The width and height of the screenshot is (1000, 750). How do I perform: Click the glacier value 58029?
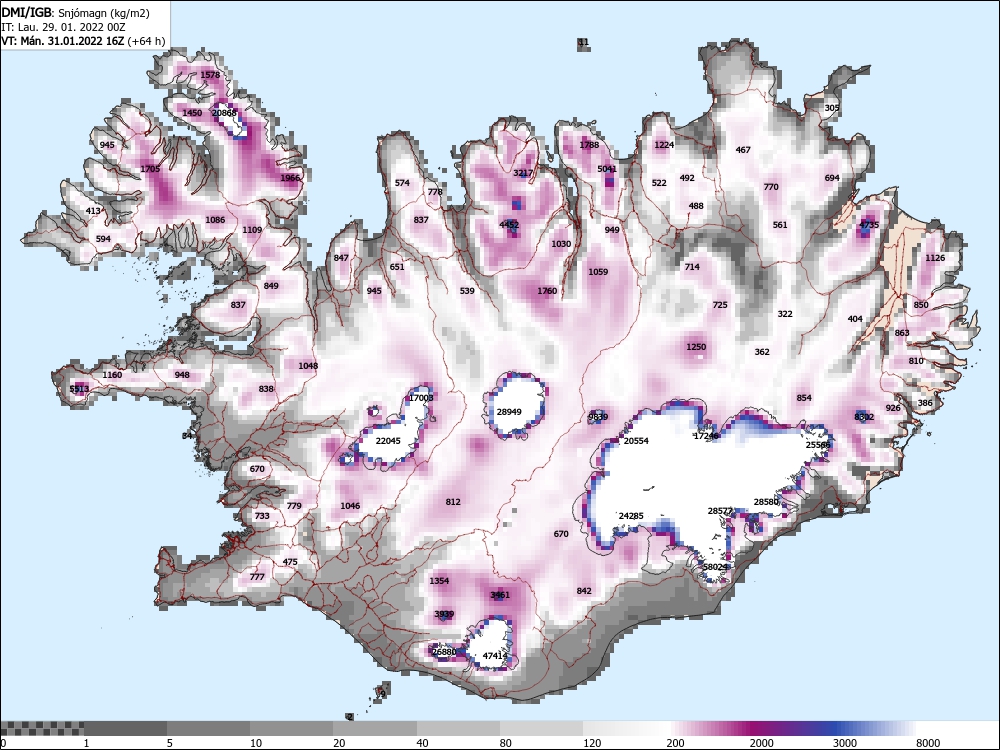[715, 567]
